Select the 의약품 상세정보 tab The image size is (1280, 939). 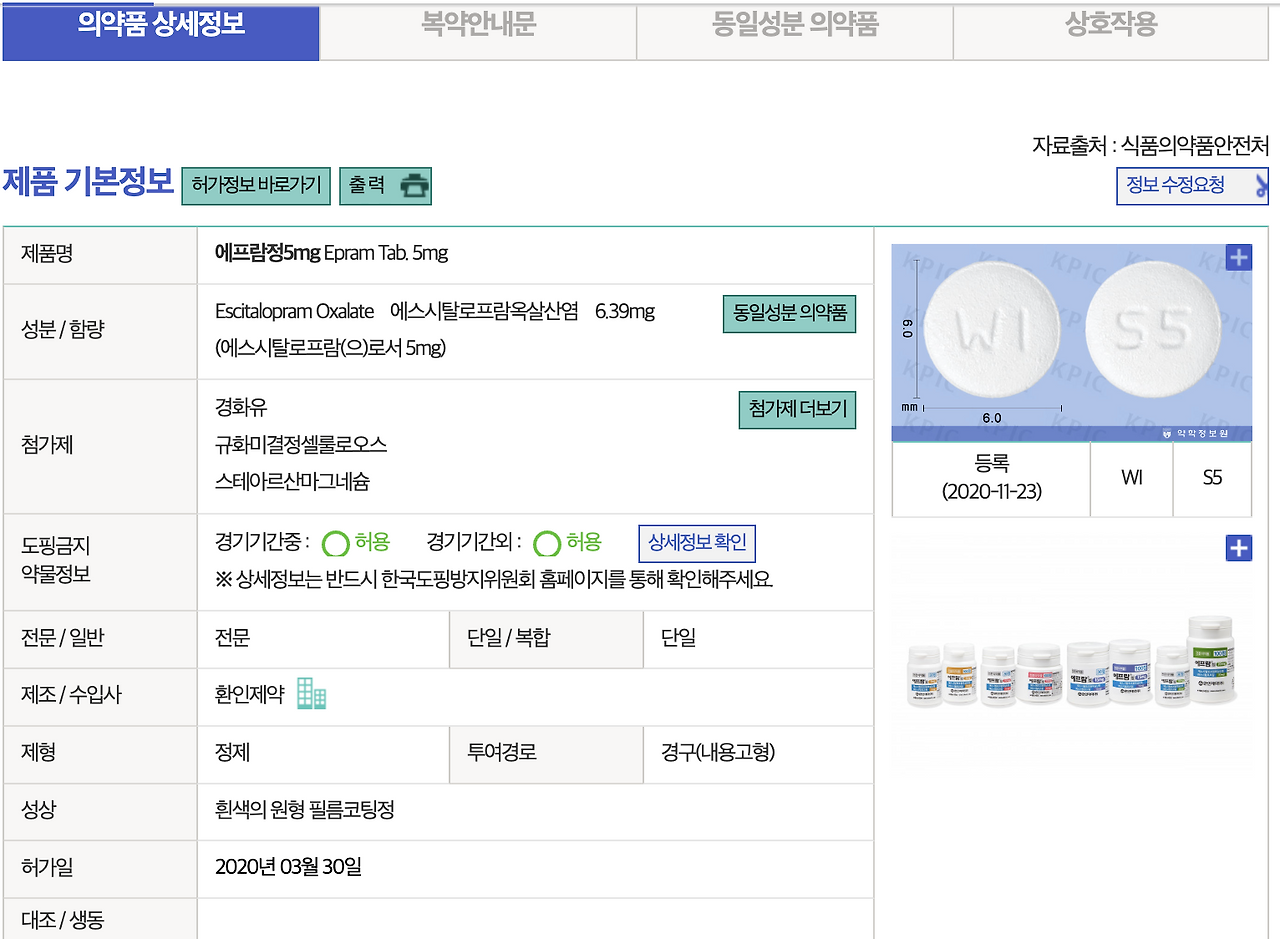point(160,30)
